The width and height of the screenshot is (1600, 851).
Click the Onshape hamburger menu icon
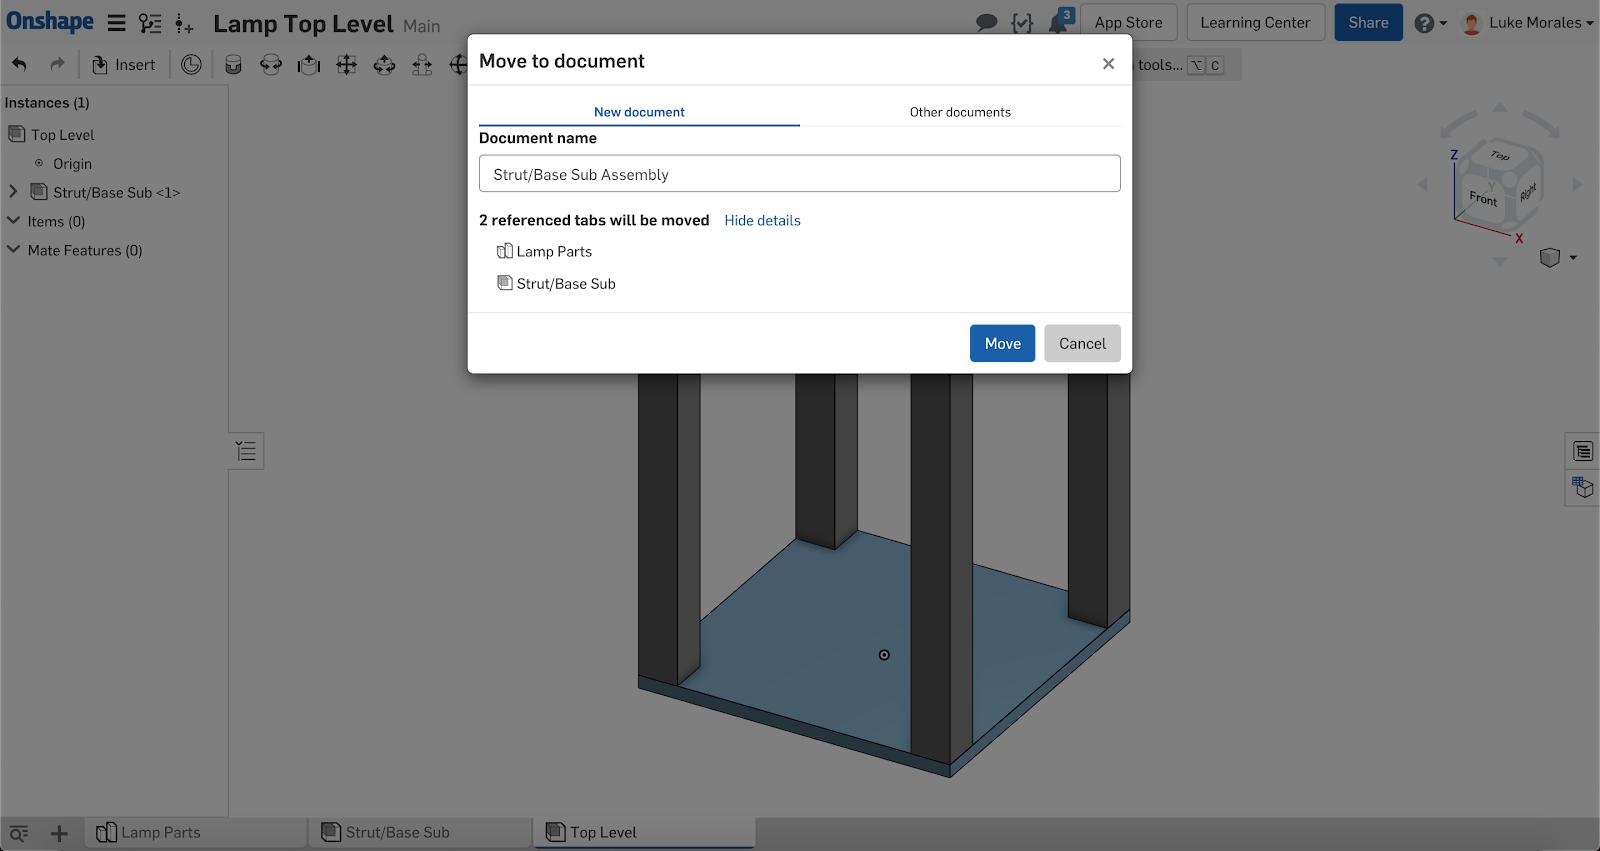117,23
